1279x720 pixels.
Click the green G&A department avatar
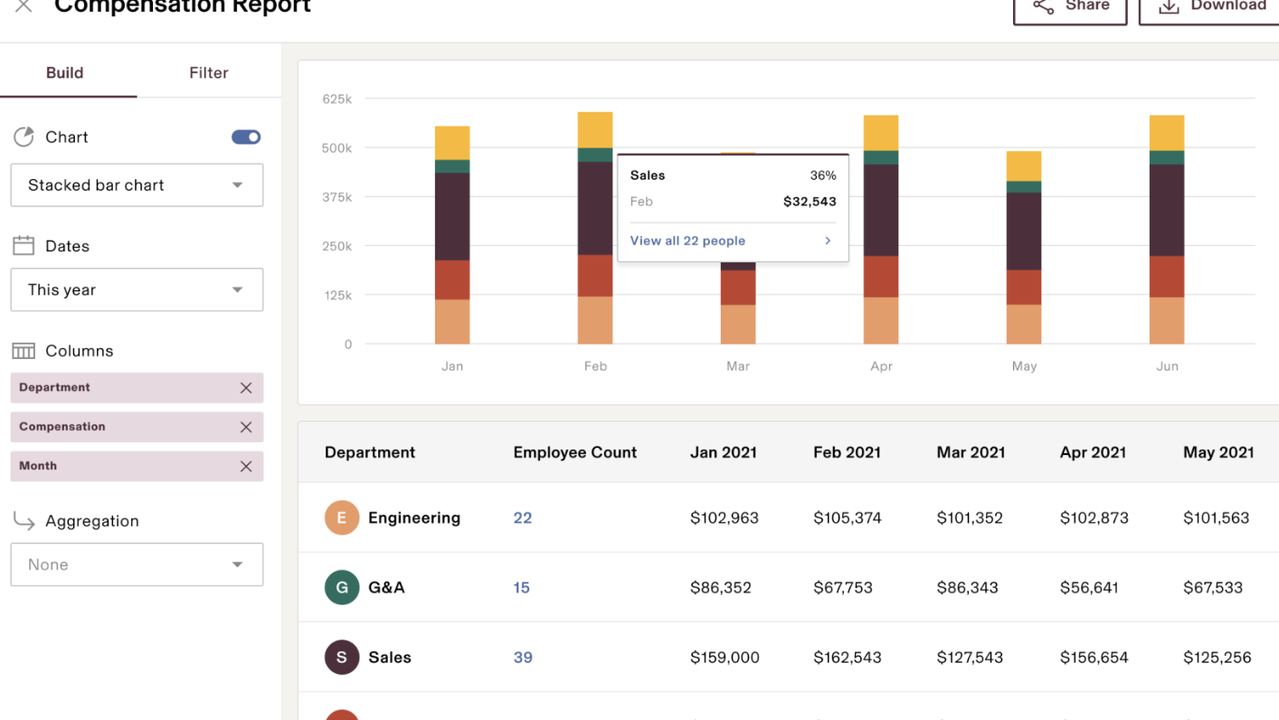[x=341, y=587]
